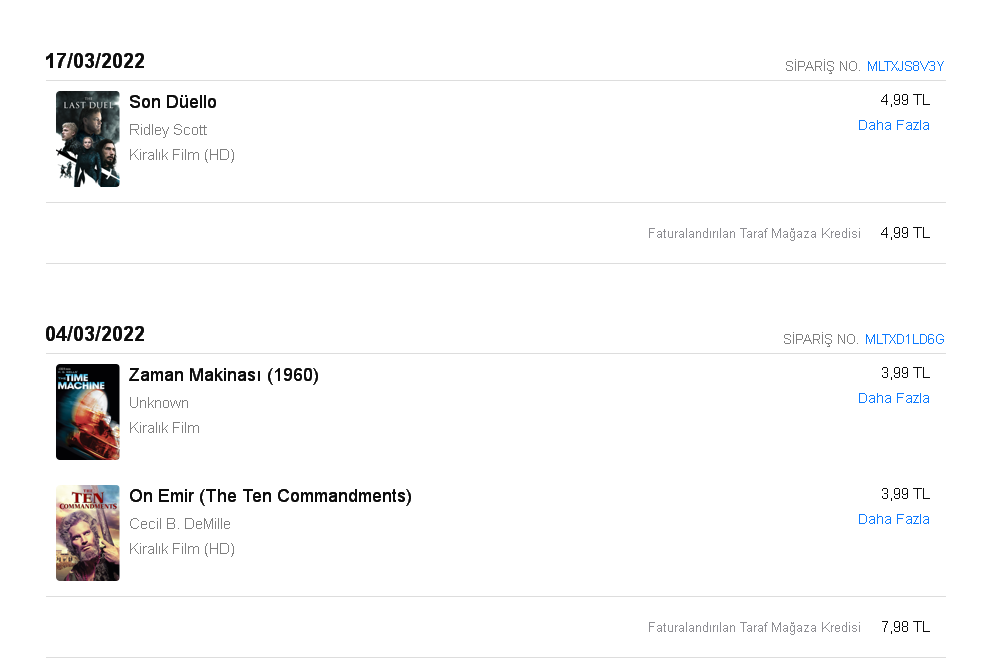This screenshot has height=660, width=999.
Task: Click director name Cecil B. DeMille
Action: pyautogui.click(x=180, y=524)
